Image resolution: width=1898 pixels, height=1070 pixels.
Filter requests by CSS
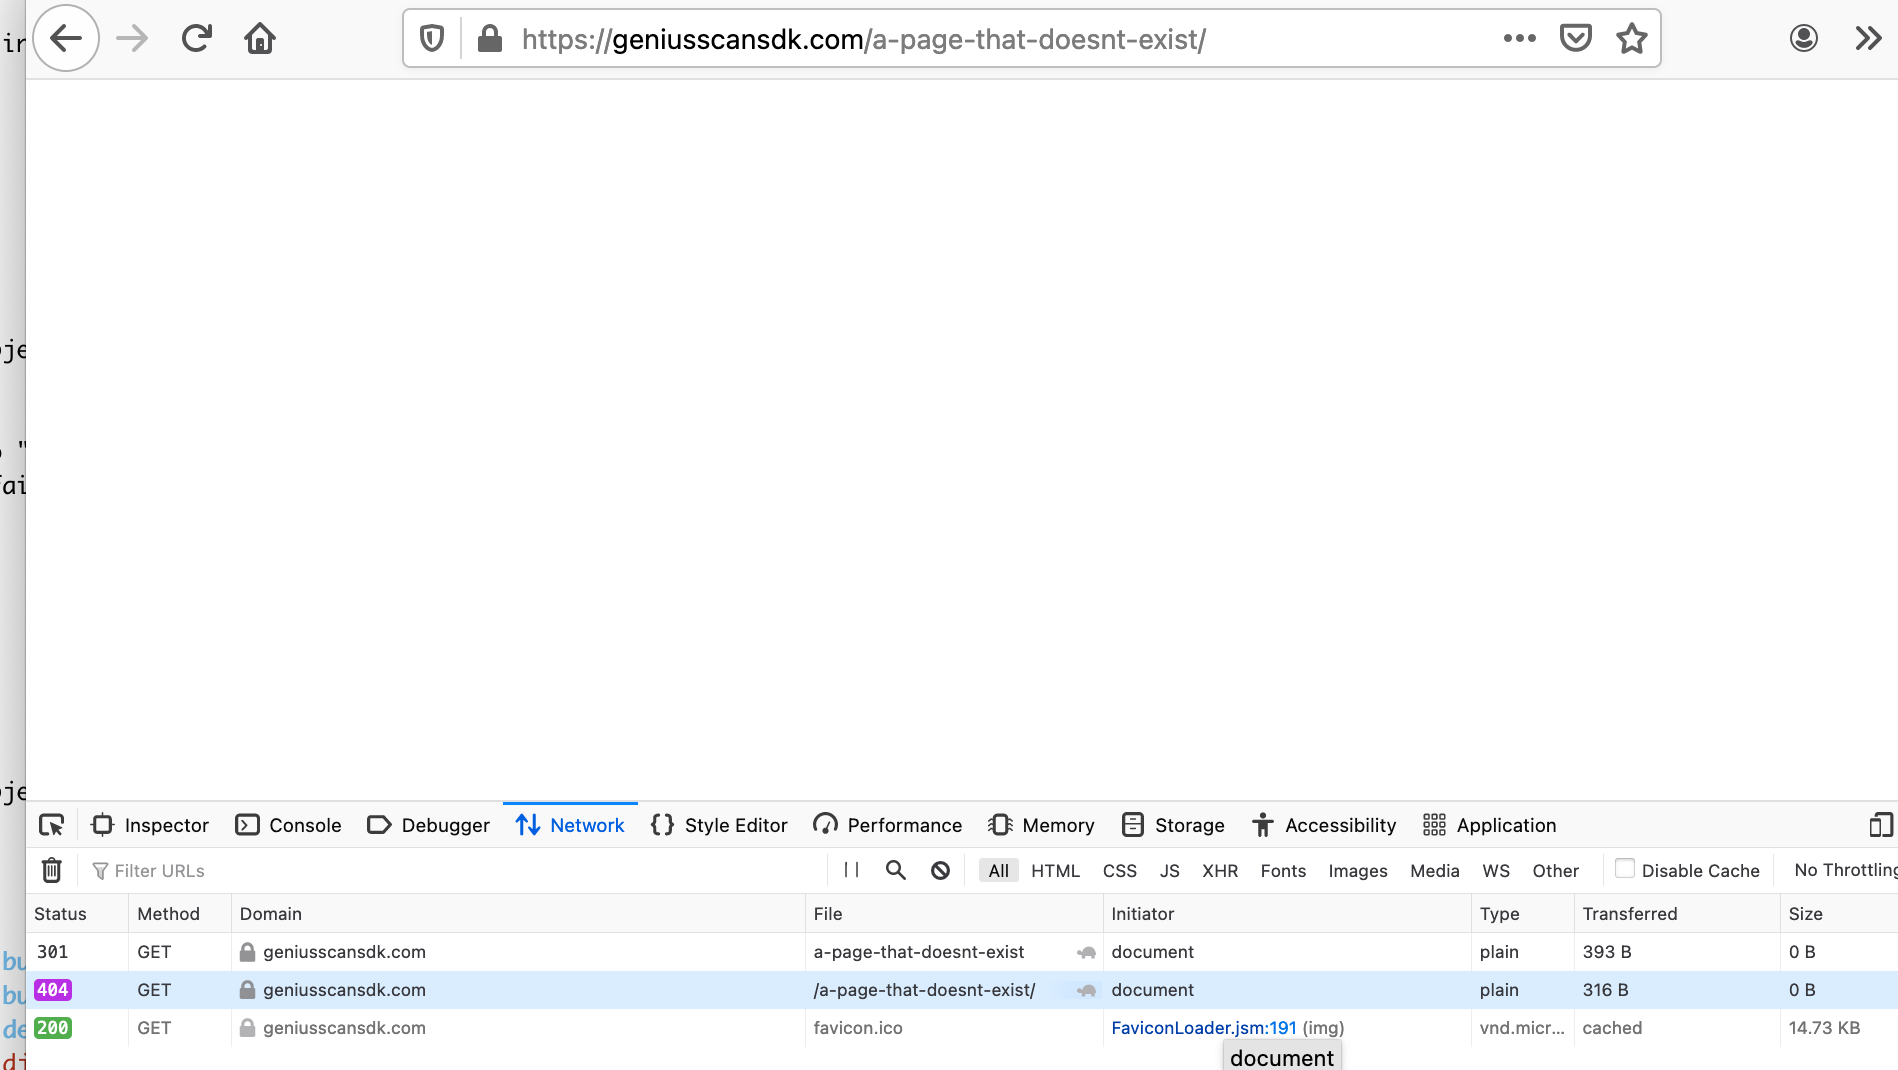[1119, 871]
